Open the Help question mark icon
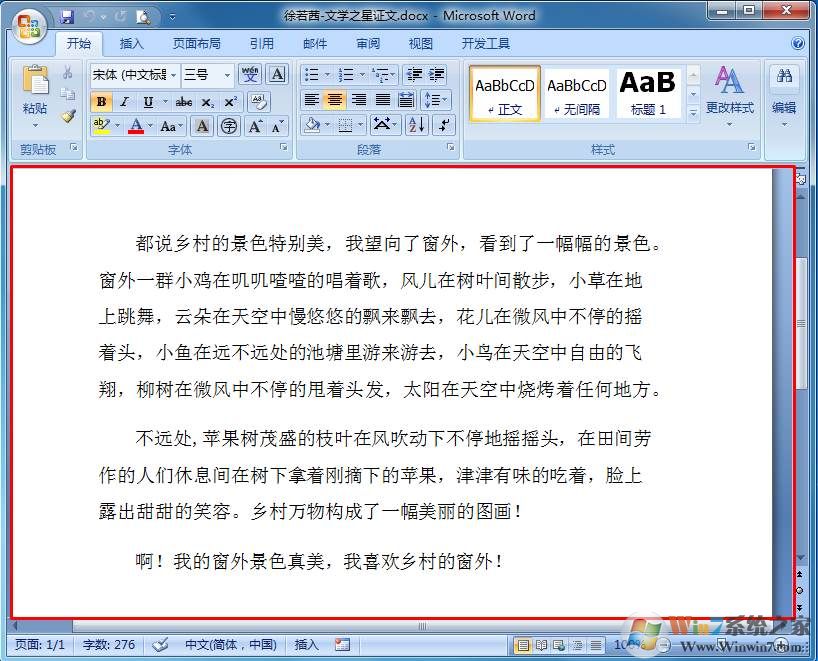The height and width of the screenshot is (661, 818). coord(798,43)
